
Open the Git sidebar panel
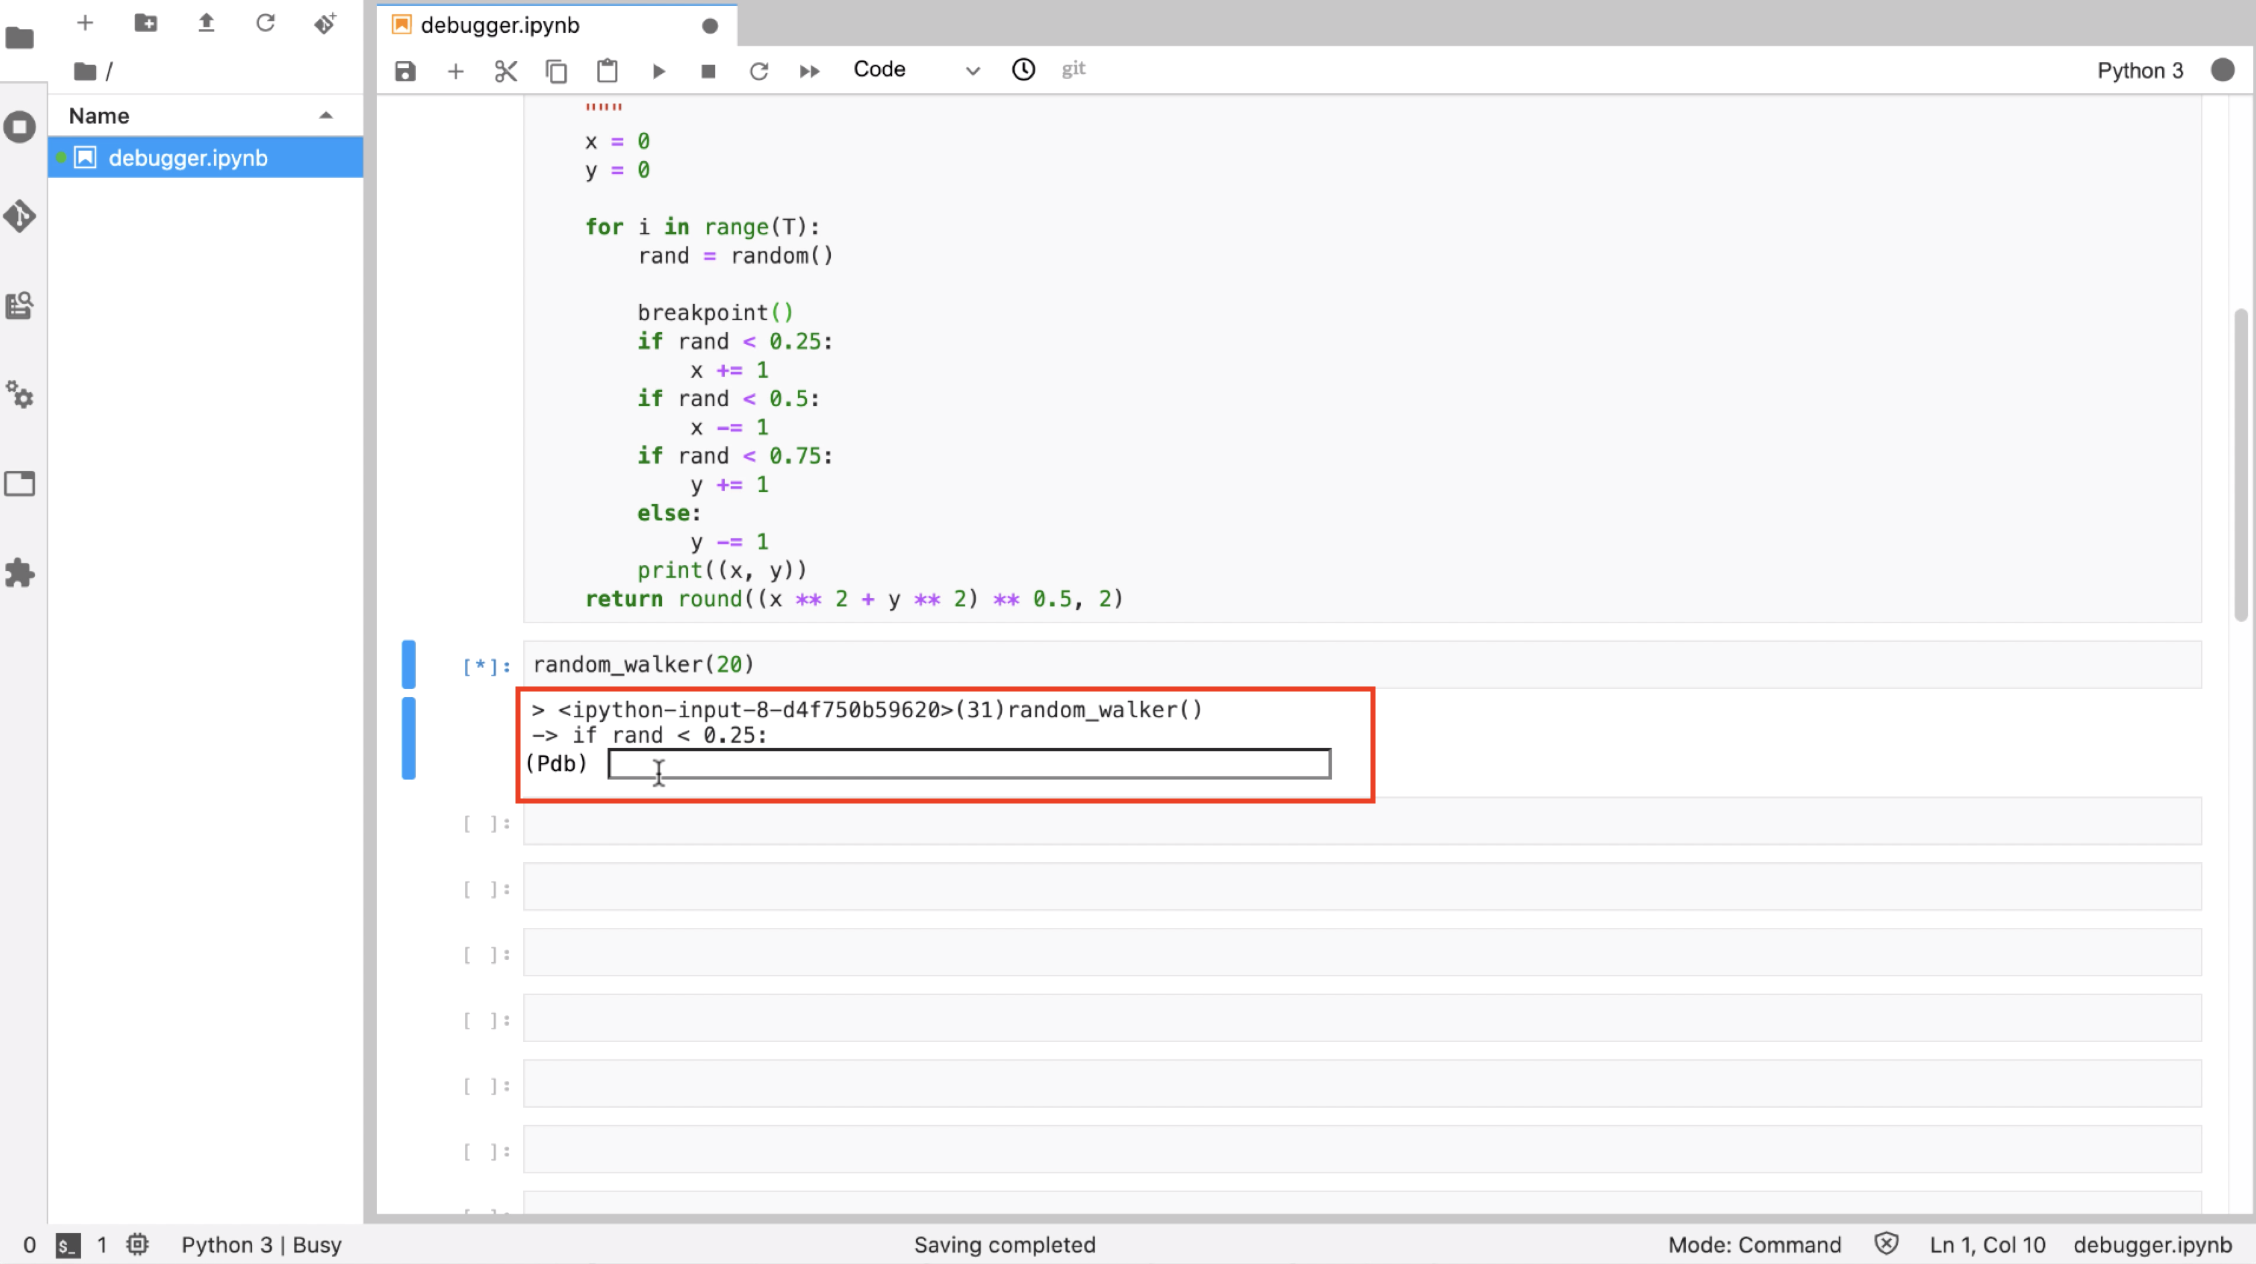point(20,216)
